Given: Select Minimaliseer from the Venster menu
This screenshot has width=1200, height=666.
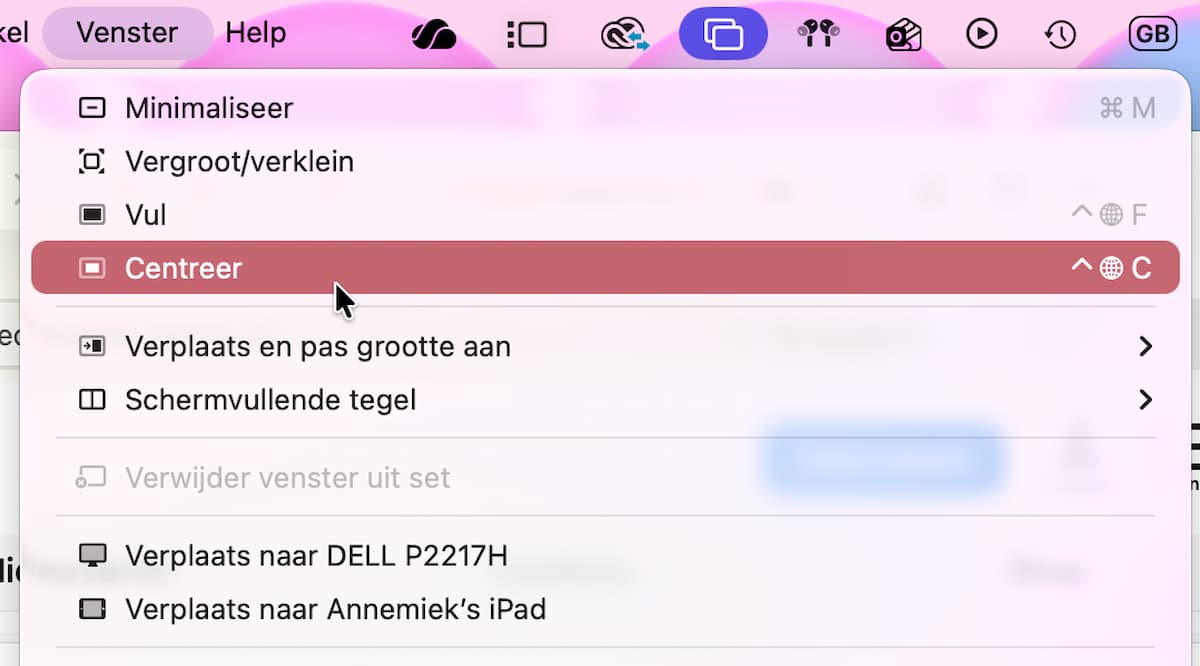Looking at the screenshot, I should coord(606,108).
